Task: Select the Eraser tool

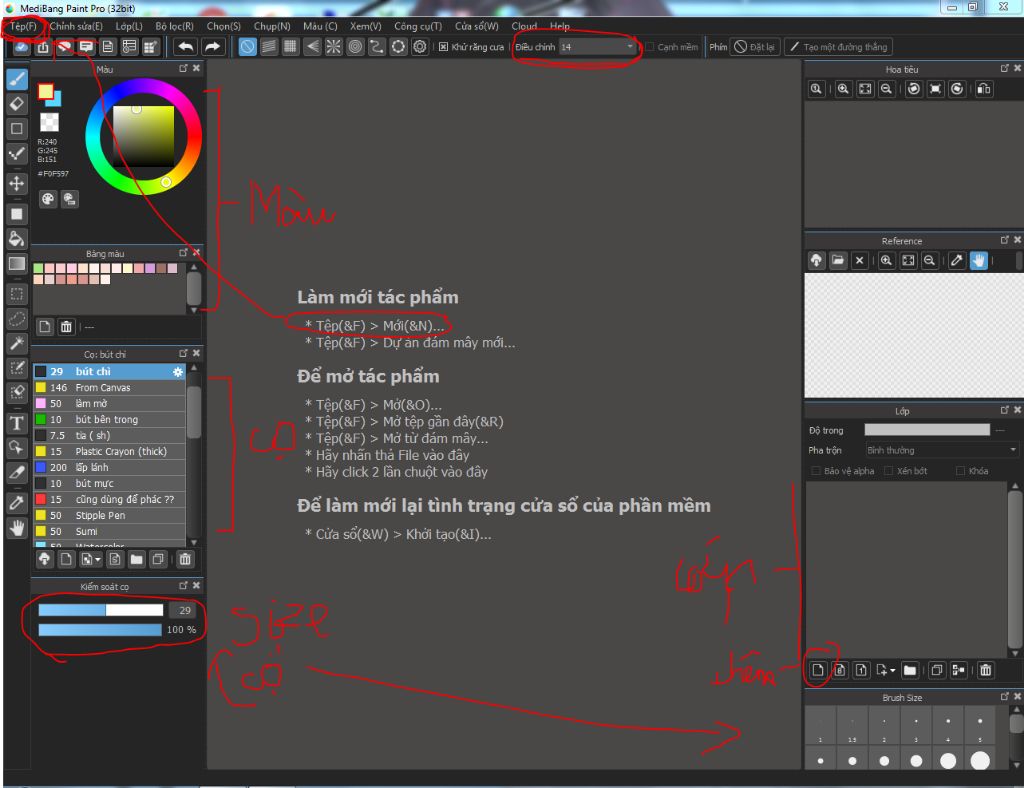Action: [17, 104]
